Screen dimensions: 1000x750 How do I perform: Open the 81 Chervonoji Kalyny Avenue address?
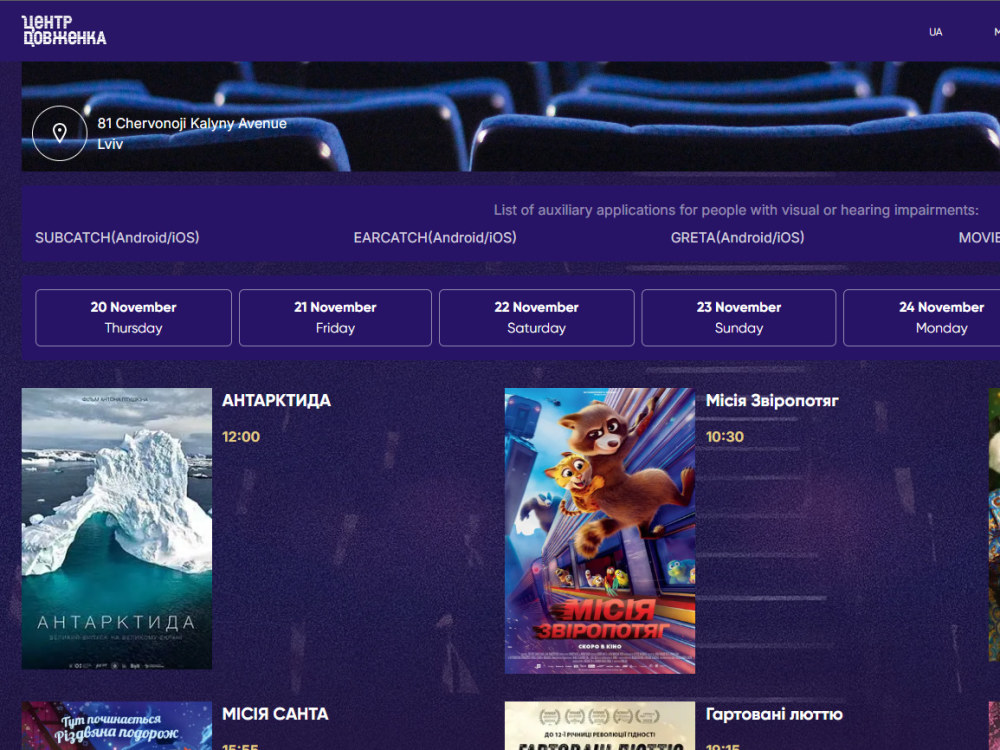click(x=191, y=133)
